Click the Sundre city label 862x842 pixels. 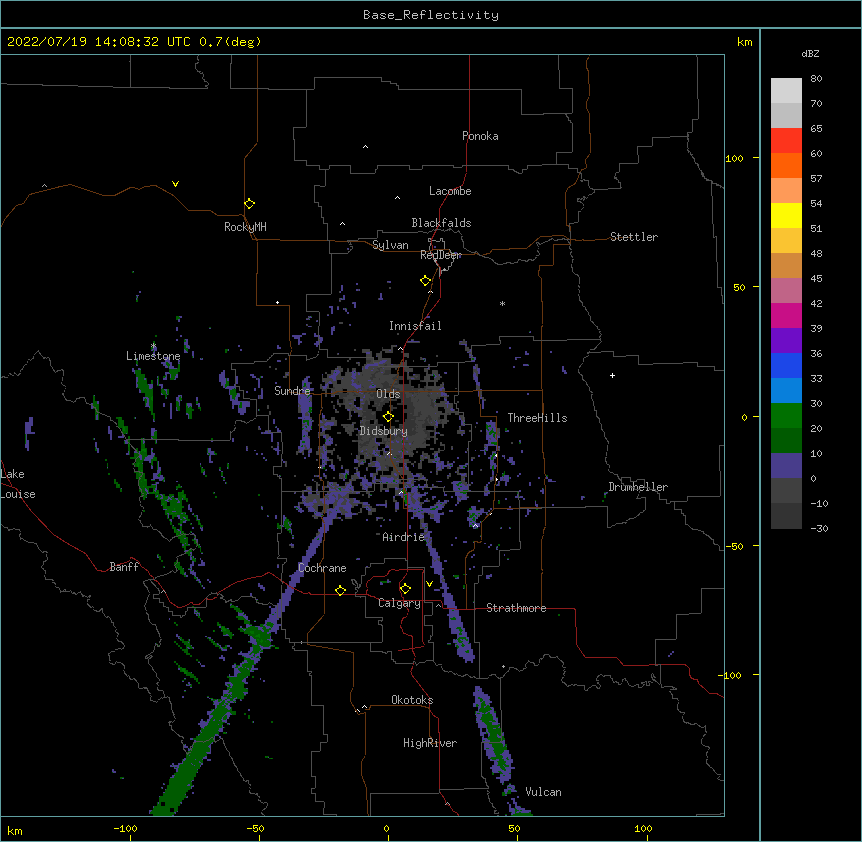tap(292, 391)
